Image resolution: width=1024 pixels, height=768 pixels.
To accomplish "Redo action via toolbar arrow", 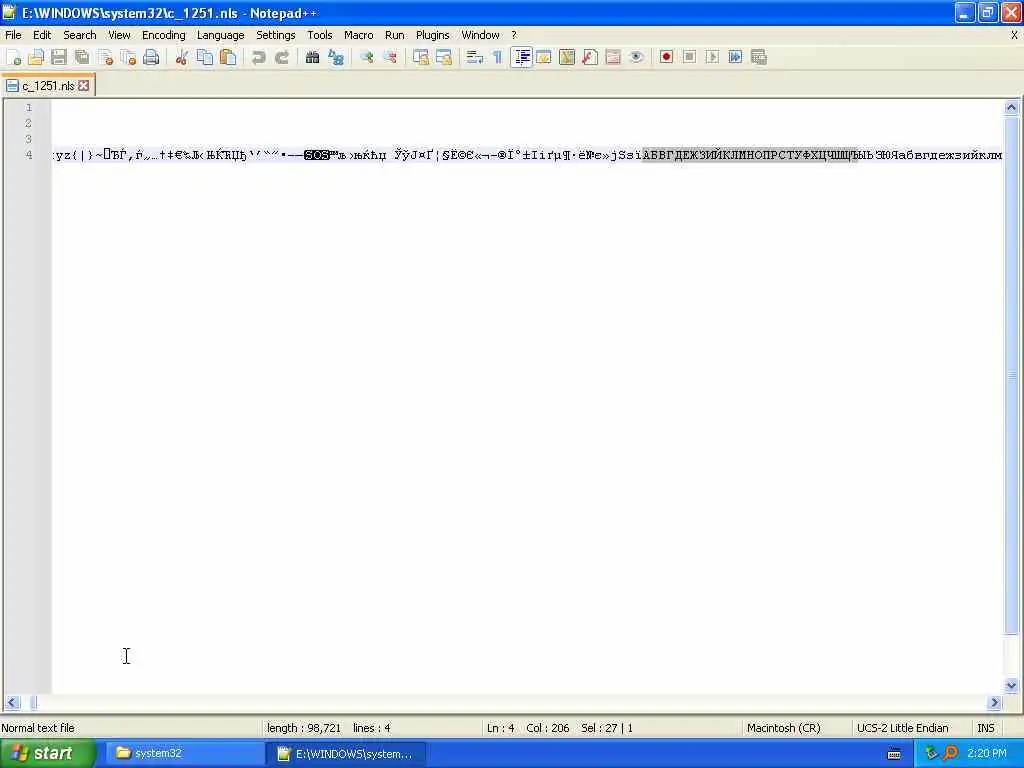I will pos(282,57).
